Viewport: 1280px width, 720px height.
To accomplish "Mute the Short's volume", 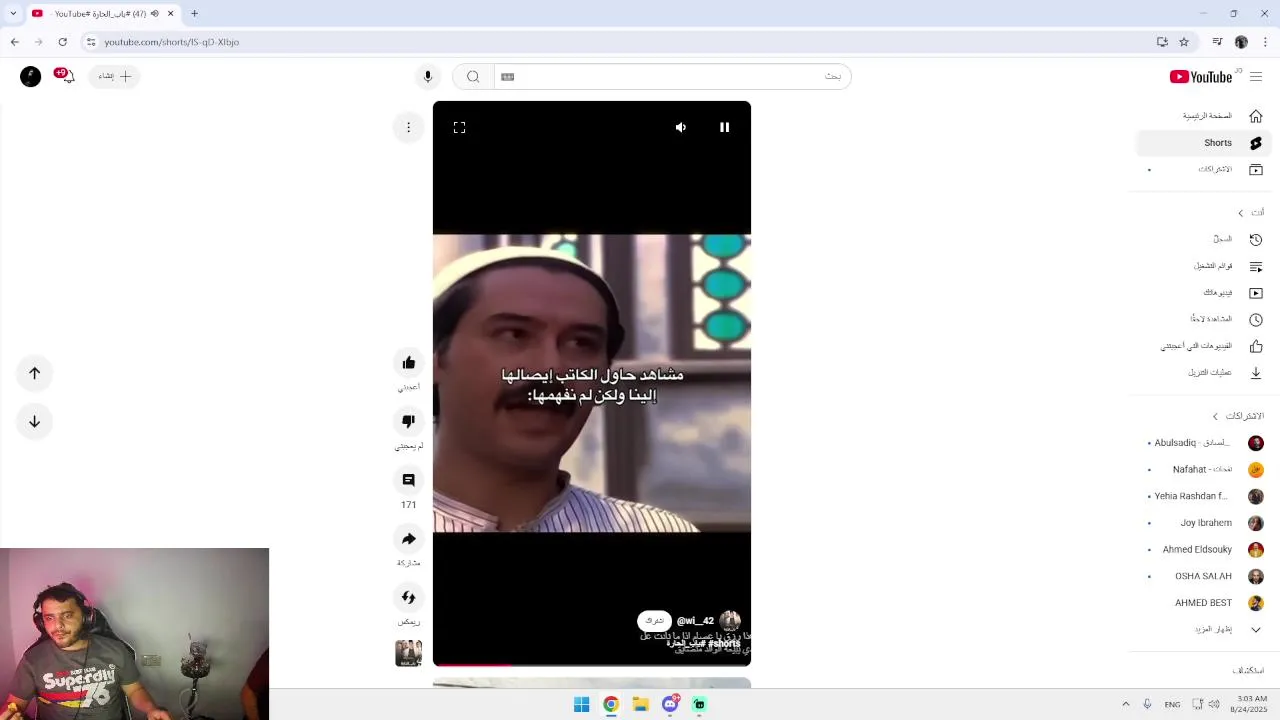I will [x=681, y=127].
